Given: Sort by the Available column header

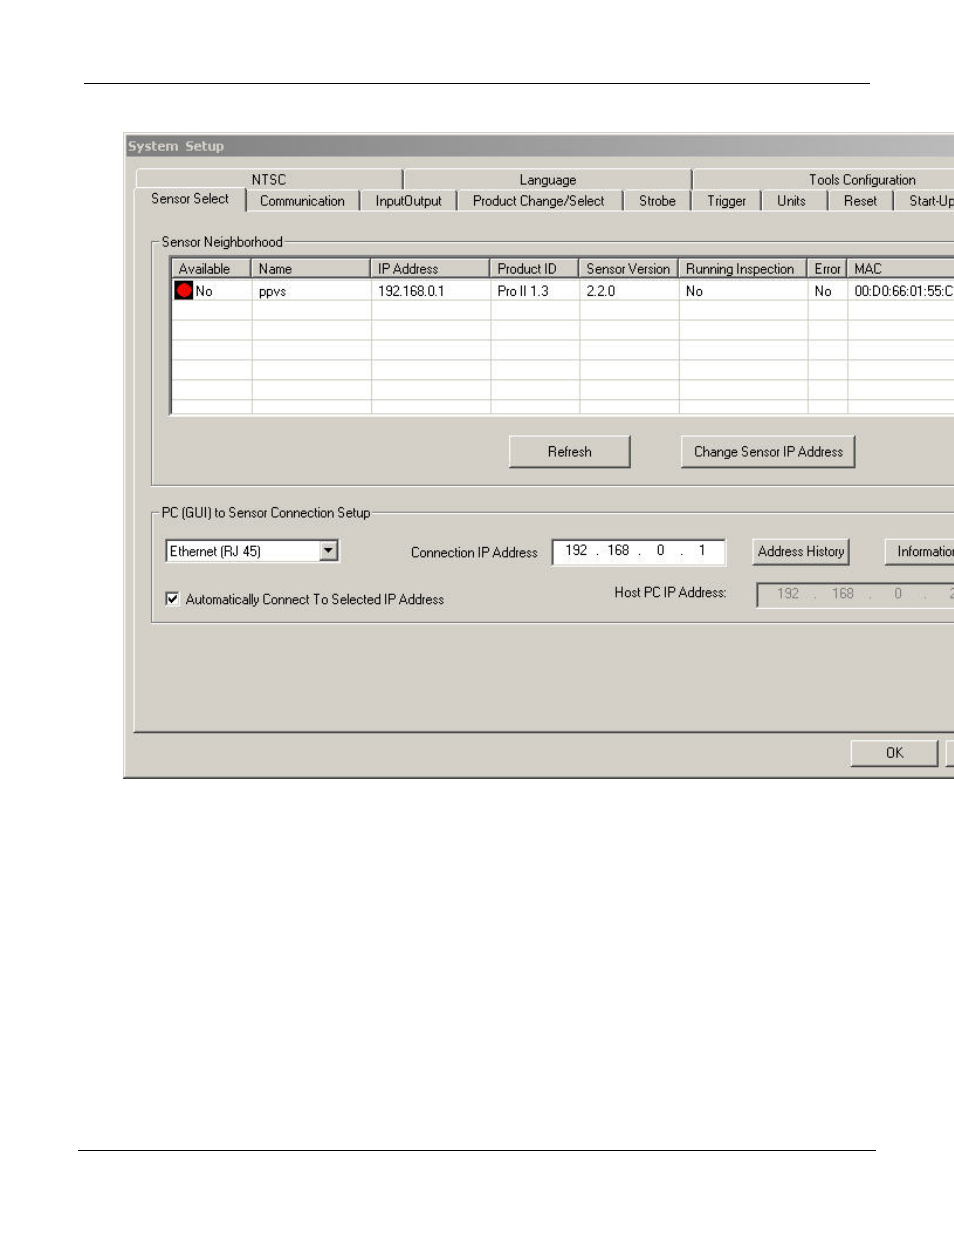Looking at the screenshot, I should coord(211,269).
